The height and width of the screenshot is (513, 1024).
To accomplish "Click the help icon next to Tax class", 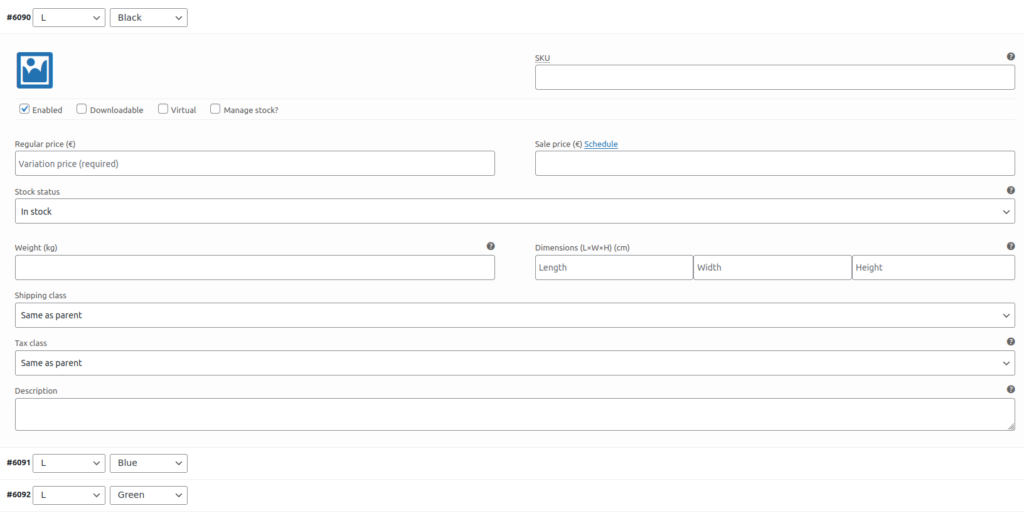I will [x=1011, y=341].
